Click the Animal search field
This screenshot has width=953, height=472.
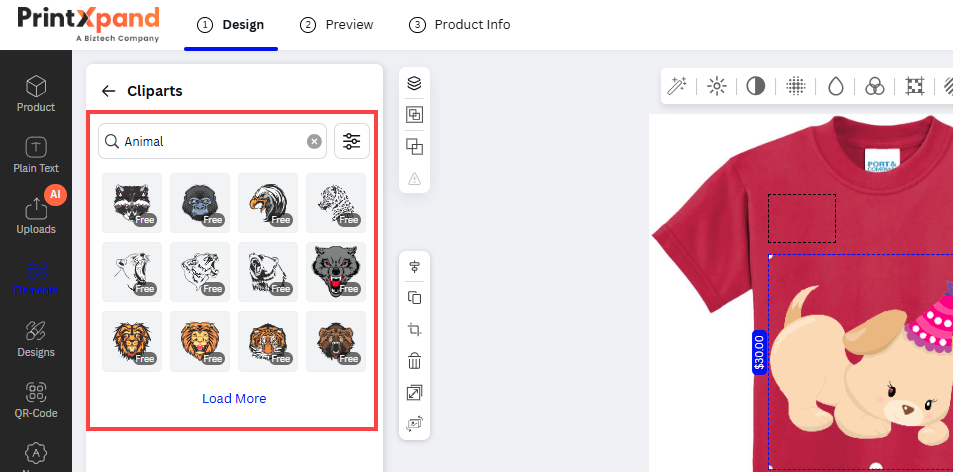pos(210,142)
